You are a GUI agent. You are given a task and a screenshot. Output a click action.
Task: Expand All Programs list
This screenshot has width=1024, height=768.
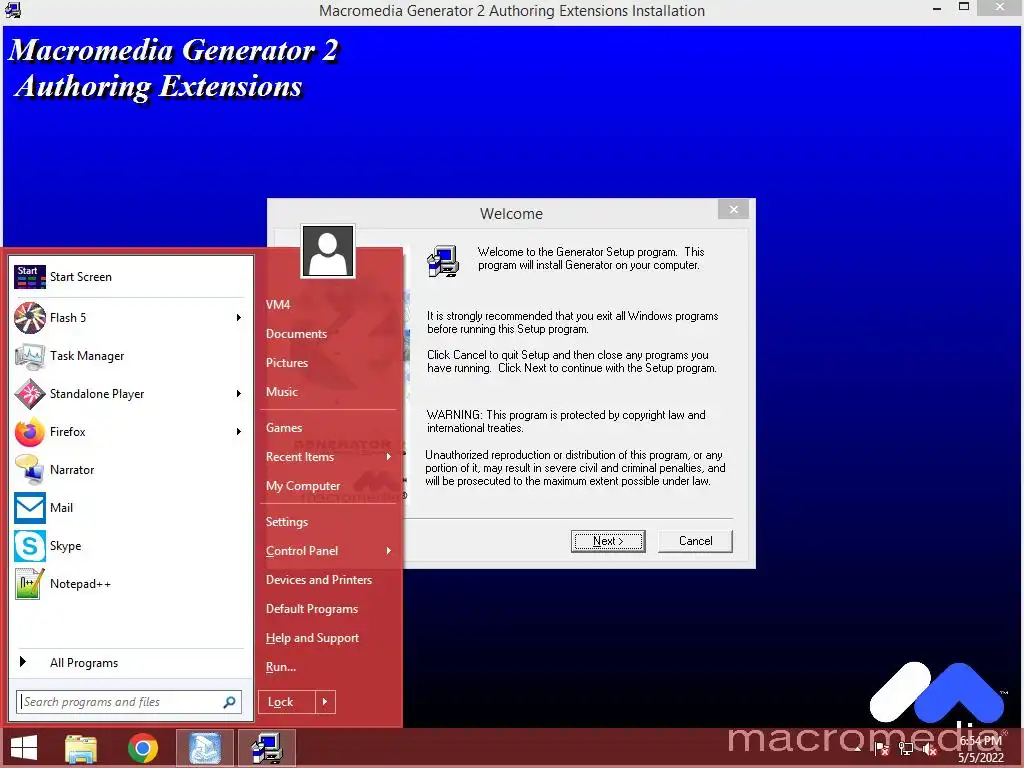pyautogui.click(x=84, y=663)
